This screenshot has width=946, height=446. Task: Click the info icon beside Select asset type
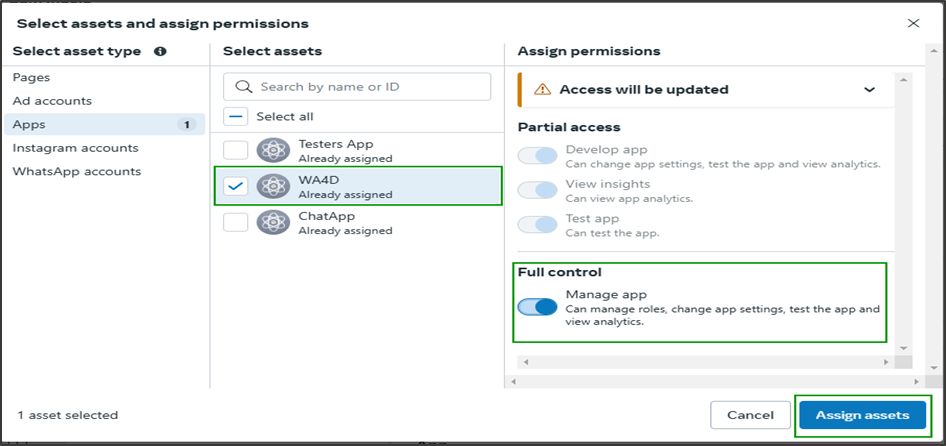point(160,51)
